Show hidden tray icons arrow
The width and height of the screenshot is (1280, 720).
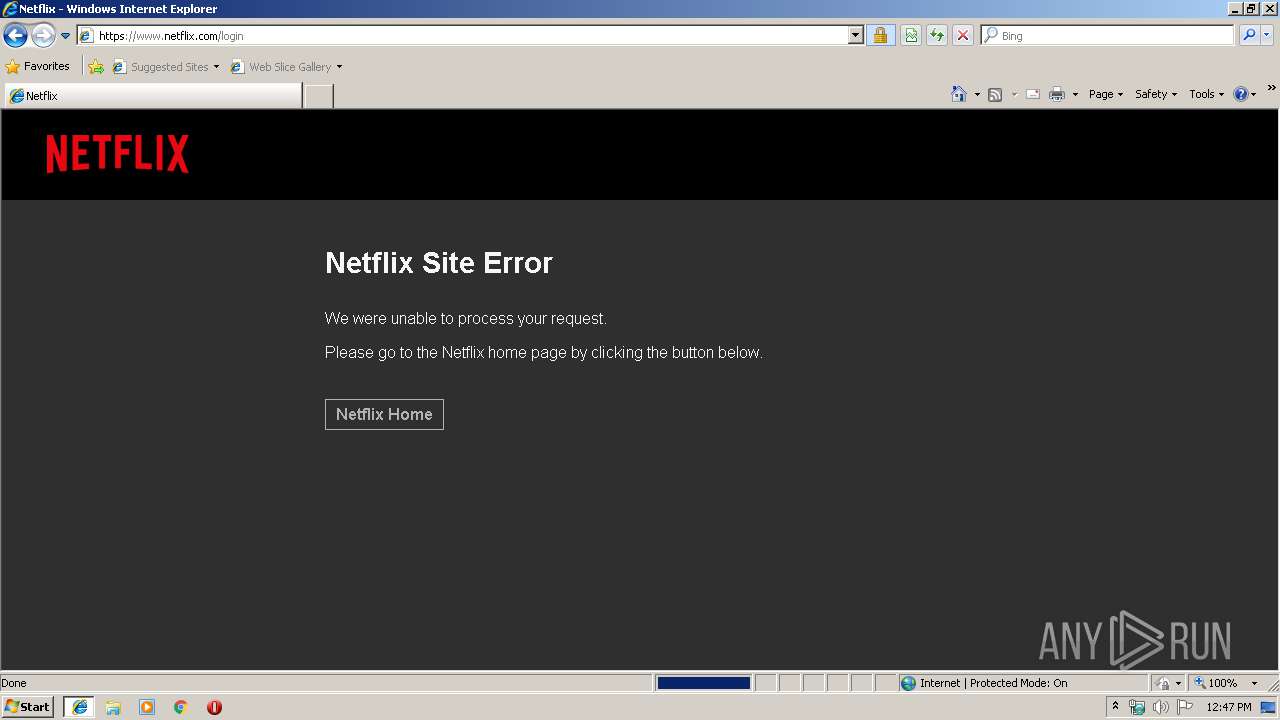1116,707
